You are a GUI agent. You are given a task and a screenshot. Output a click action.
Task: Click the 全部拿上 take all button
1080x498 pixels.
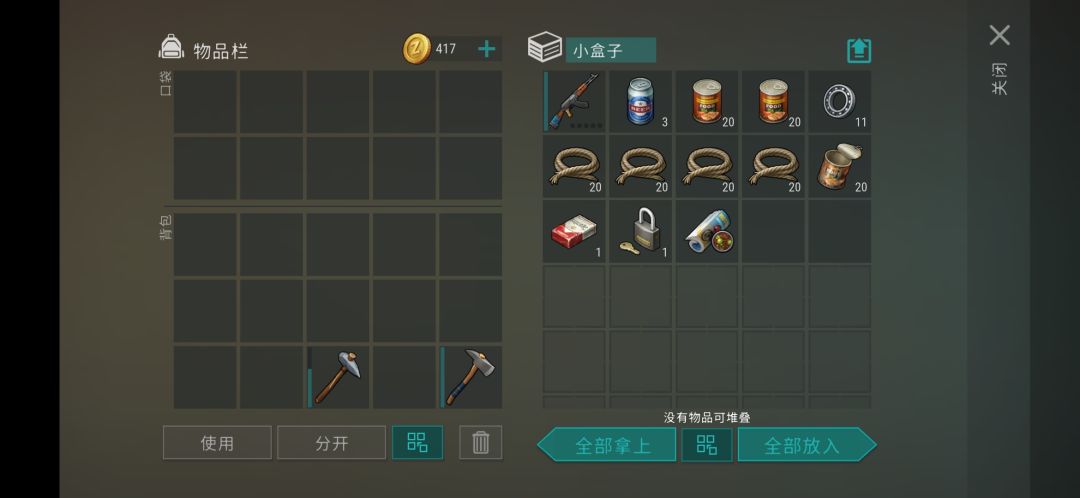pos(606,445)
